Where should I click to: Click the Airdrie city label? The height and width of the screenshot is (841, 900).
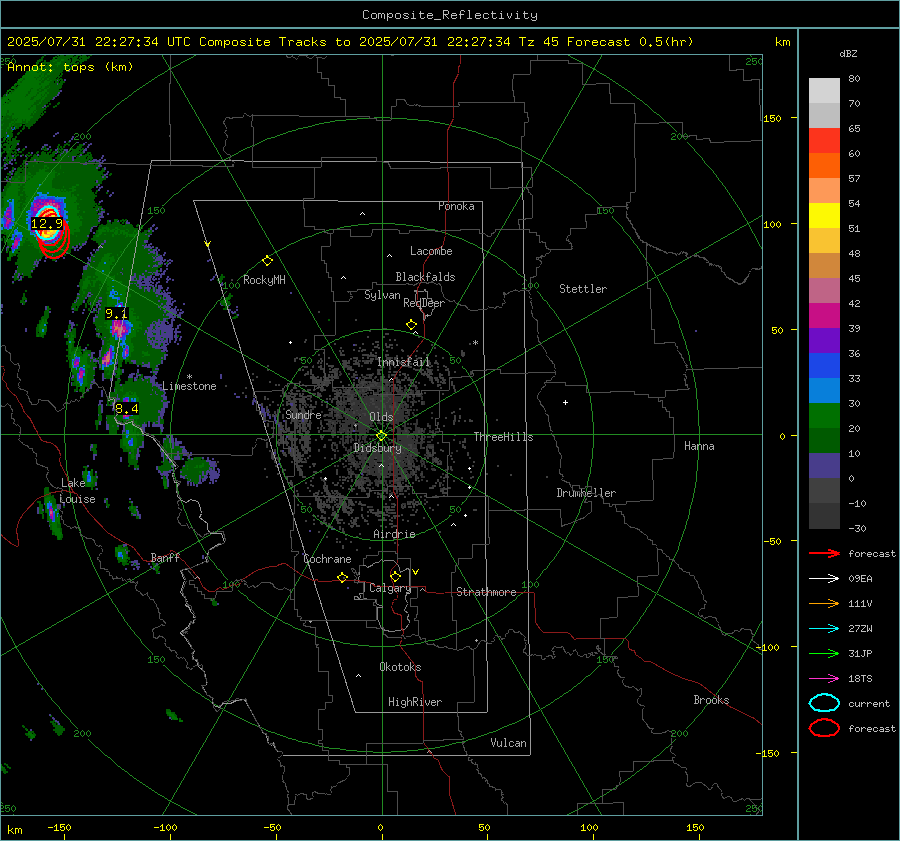[394, 534]
